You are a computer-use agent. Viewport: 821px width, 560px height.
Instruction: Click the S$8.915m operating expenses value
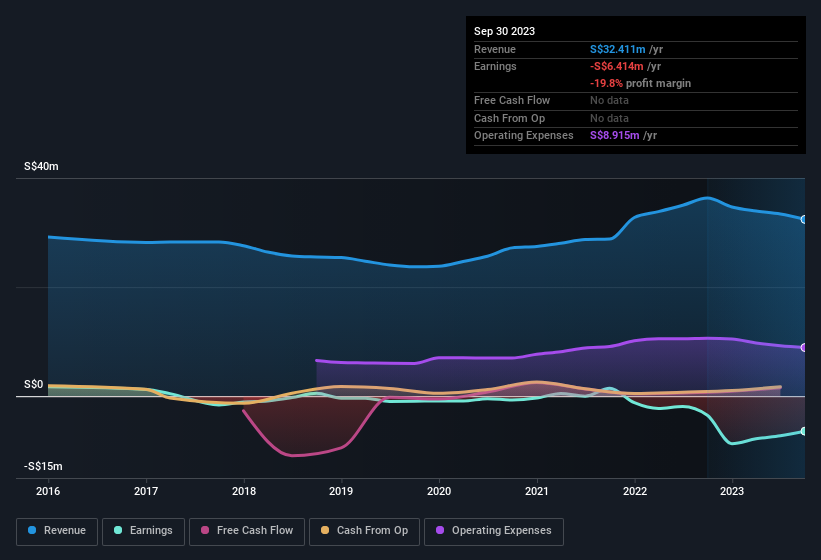coord(615,136)
